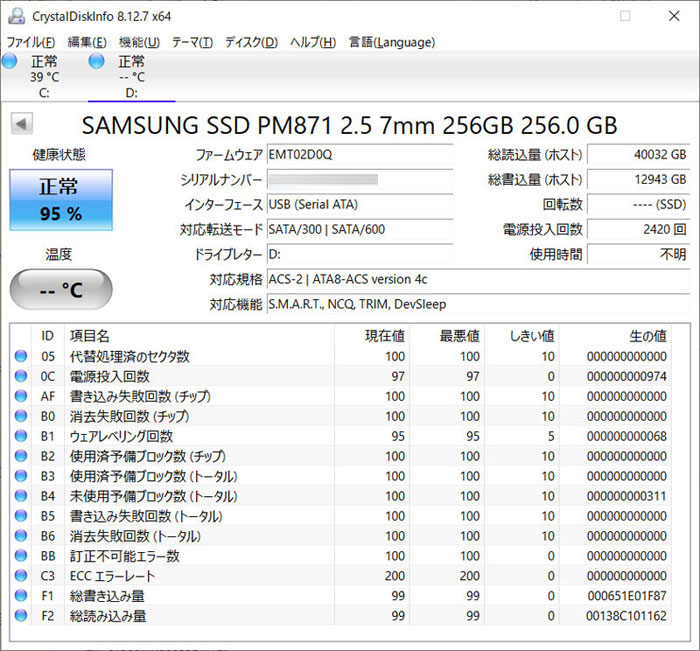700x651 pixels.
Task: Click transfer mode field SATA/300 | SATA/600
Action: 360,230
